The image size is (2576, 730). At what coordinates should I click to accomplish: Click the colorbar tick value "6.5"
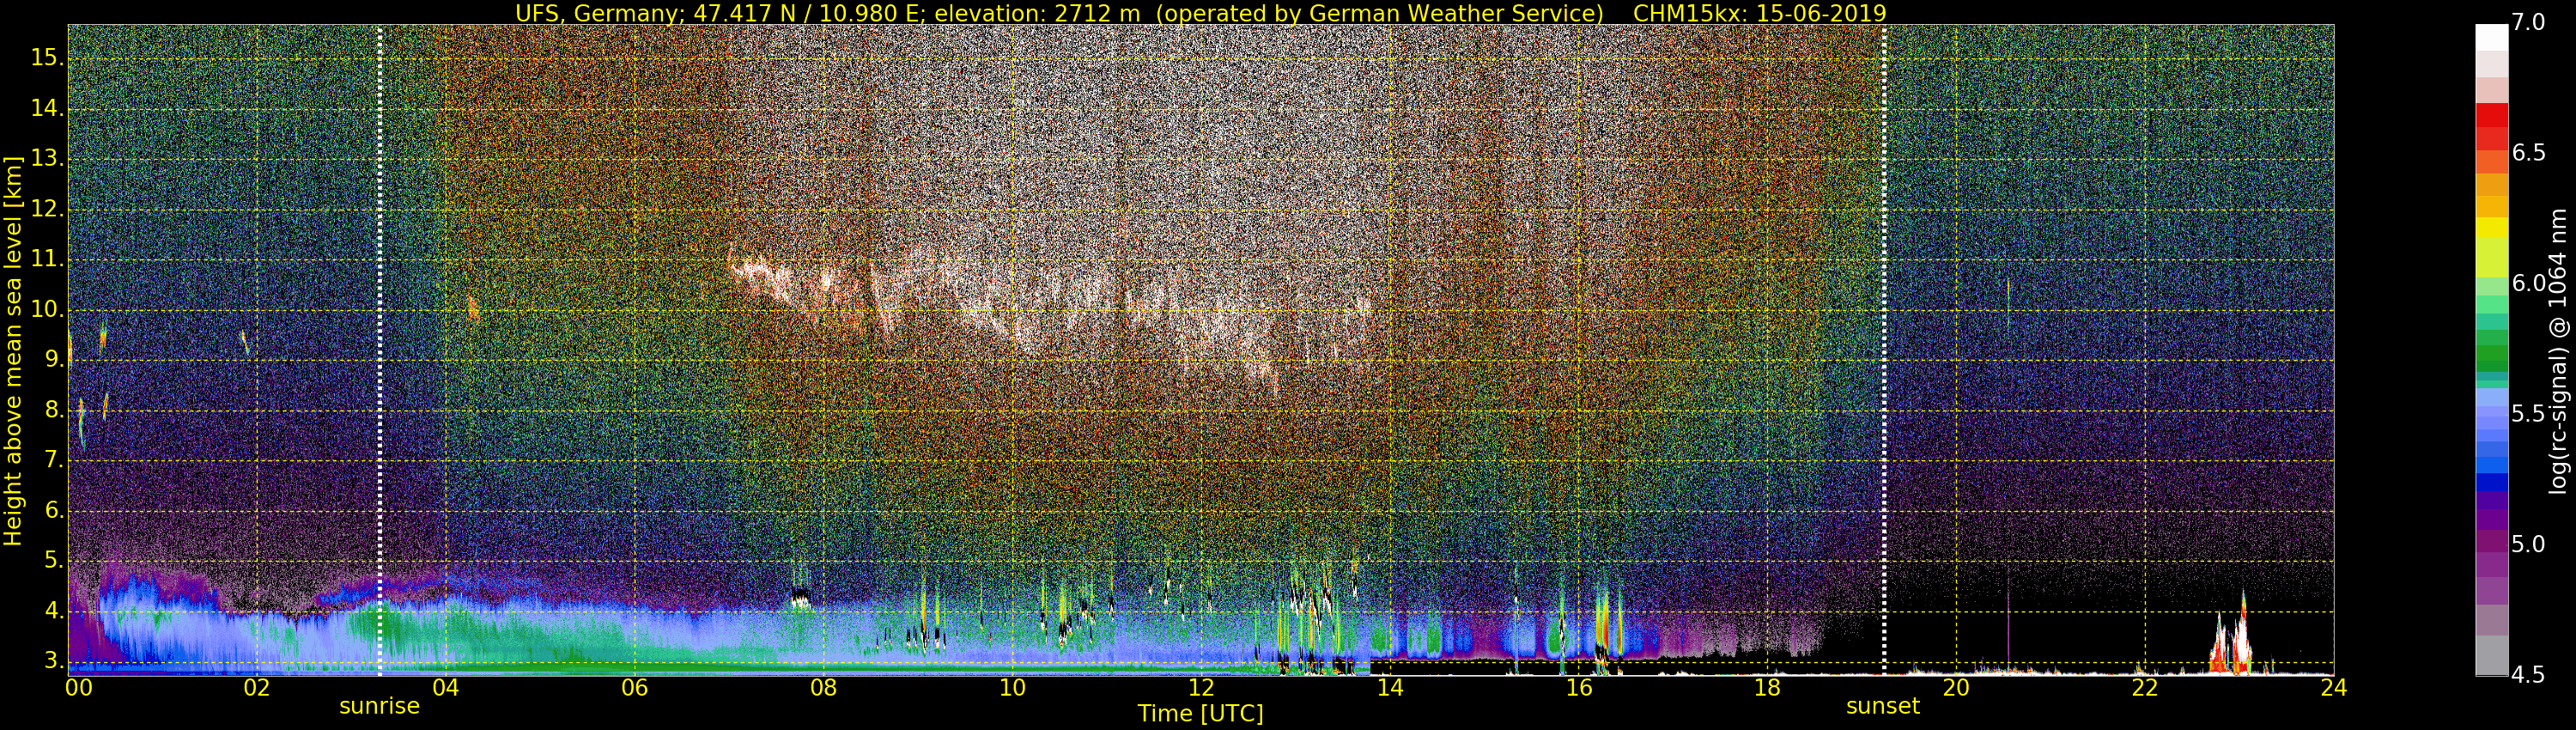point(2528,153)
